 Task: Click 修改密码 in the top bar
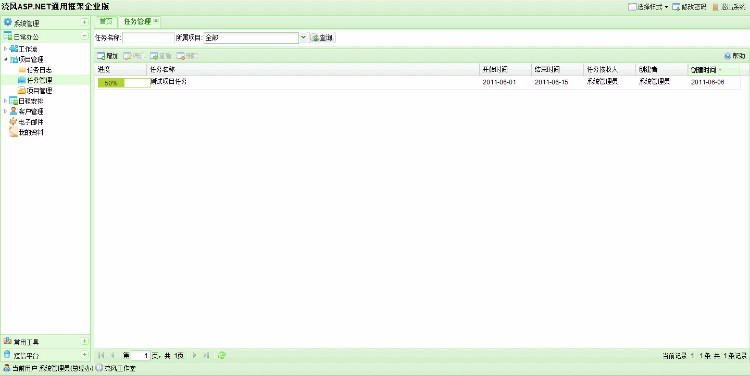(x=689, y=7)
